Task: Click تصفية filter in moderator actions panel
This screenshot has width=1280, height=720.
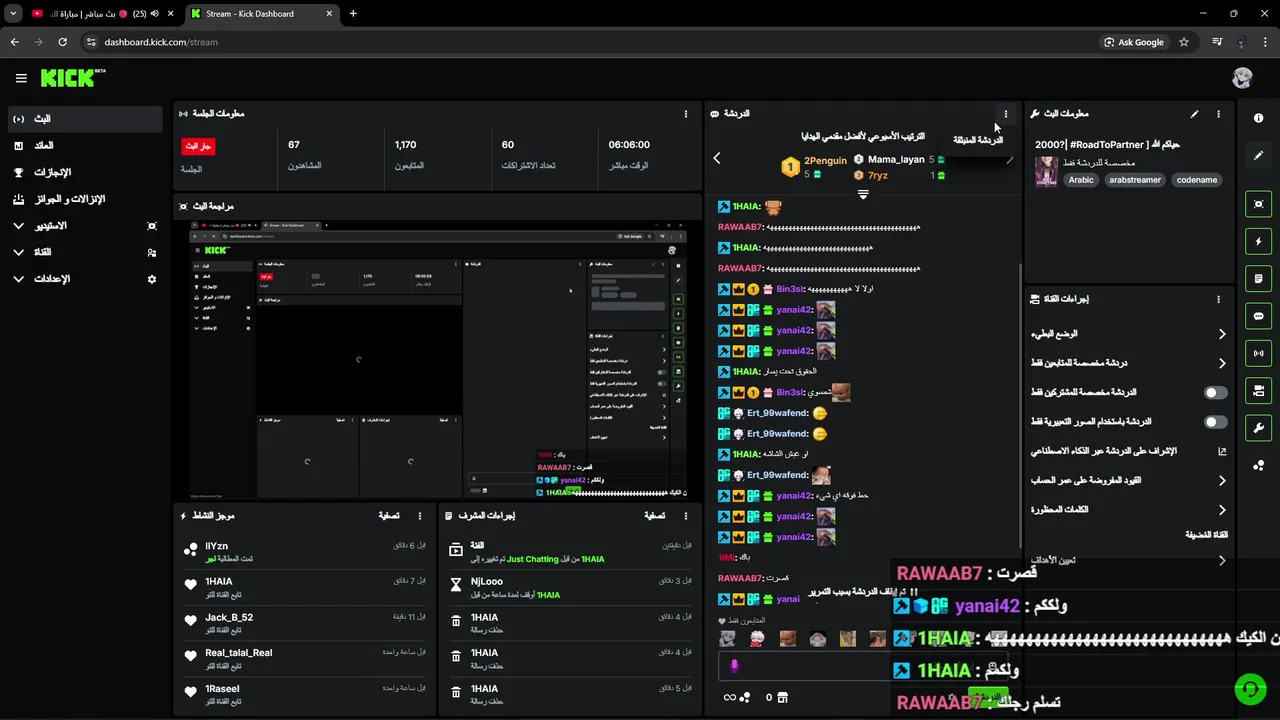Action: tap(654, 516)
